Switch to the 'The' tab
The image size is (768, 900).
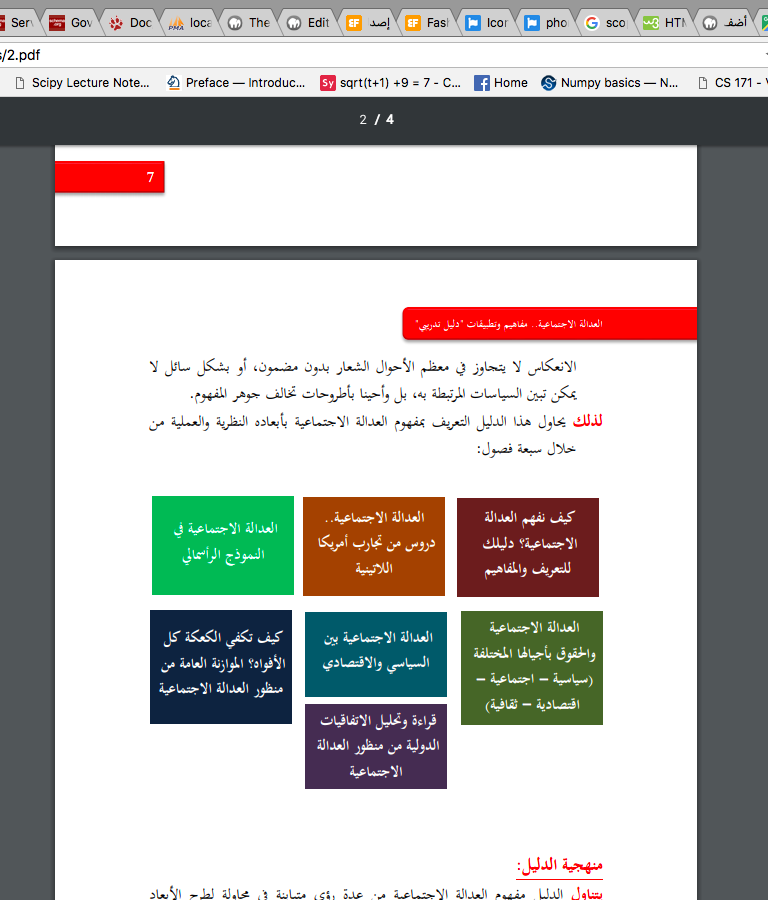coord(251,22)
